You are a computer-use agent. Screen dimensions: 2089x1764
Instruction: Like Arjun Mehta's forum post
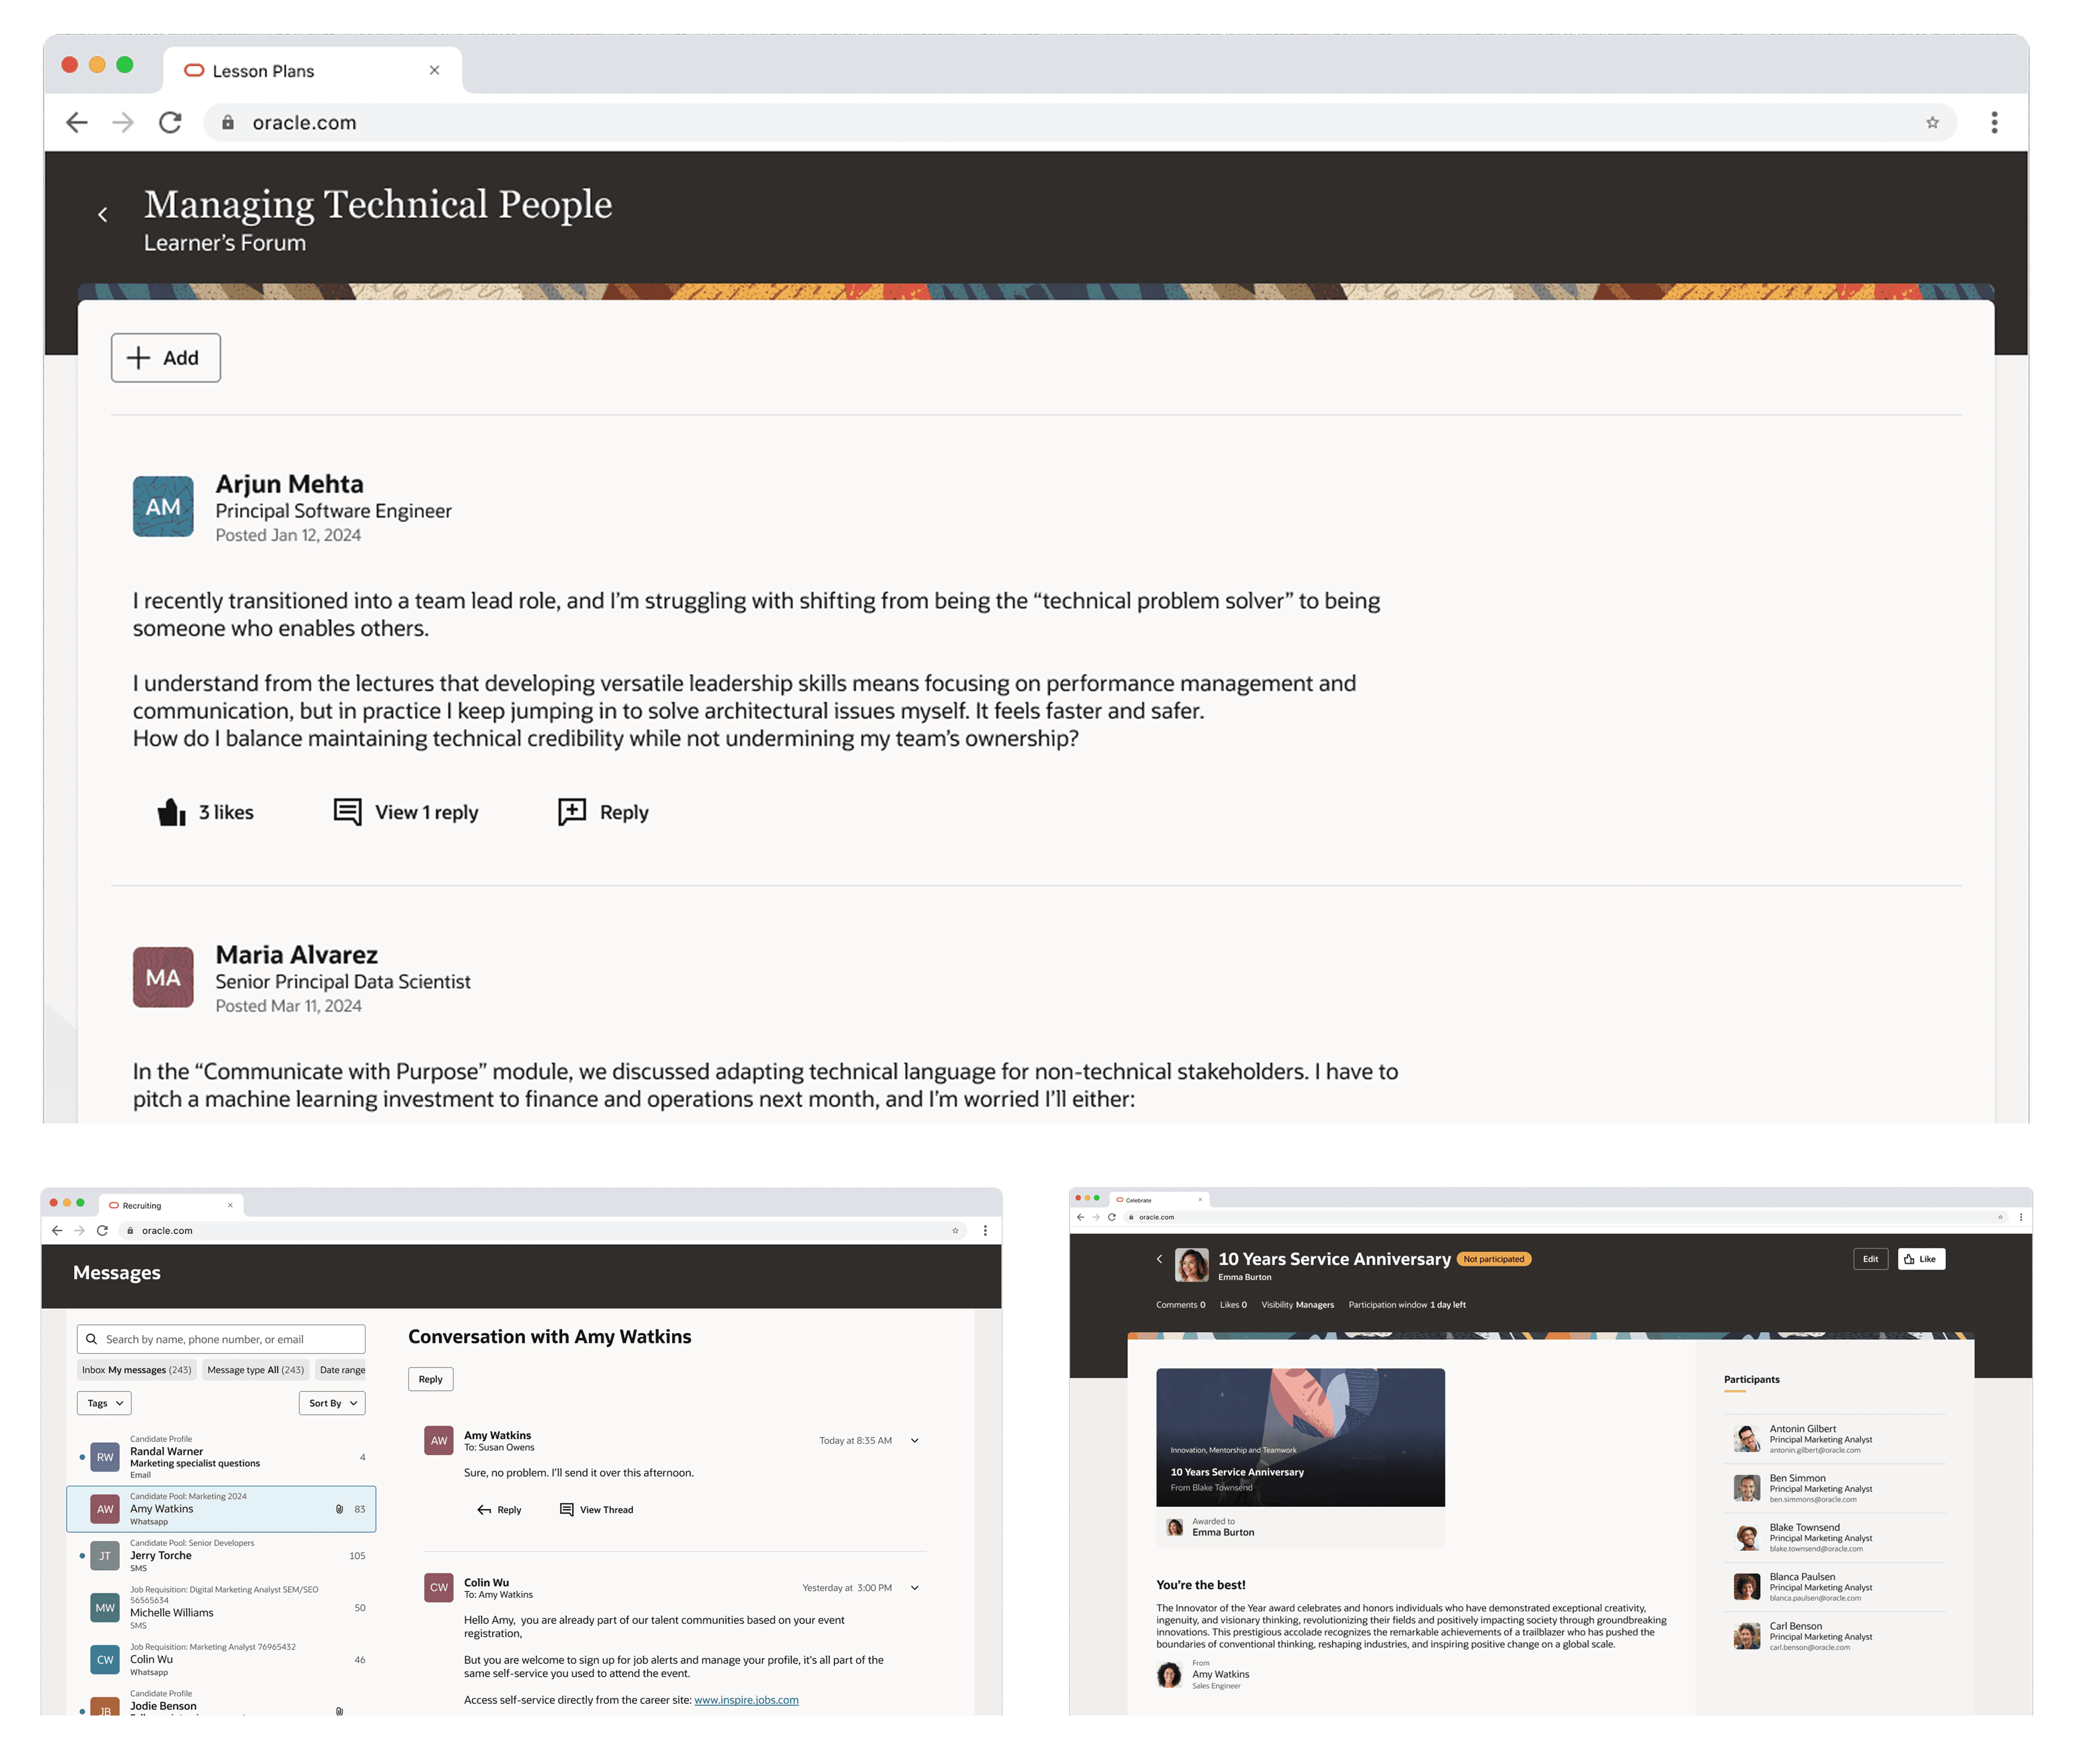point(173,811)
